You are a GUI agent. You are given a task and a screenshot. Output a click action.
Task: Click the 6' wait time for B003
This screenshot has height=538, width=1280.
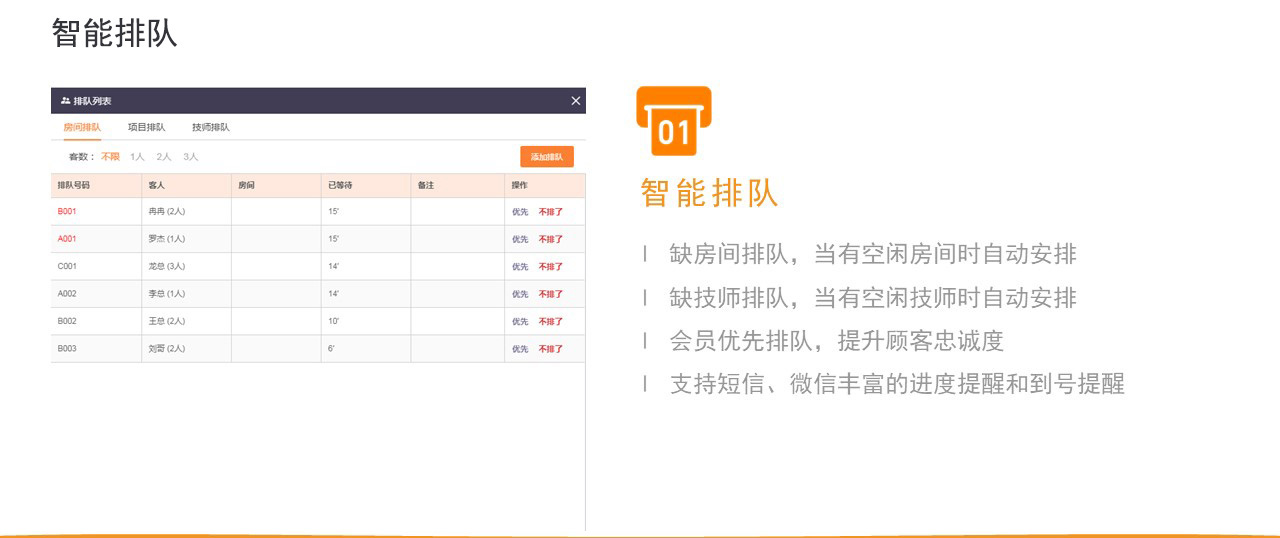click(331, 349)
